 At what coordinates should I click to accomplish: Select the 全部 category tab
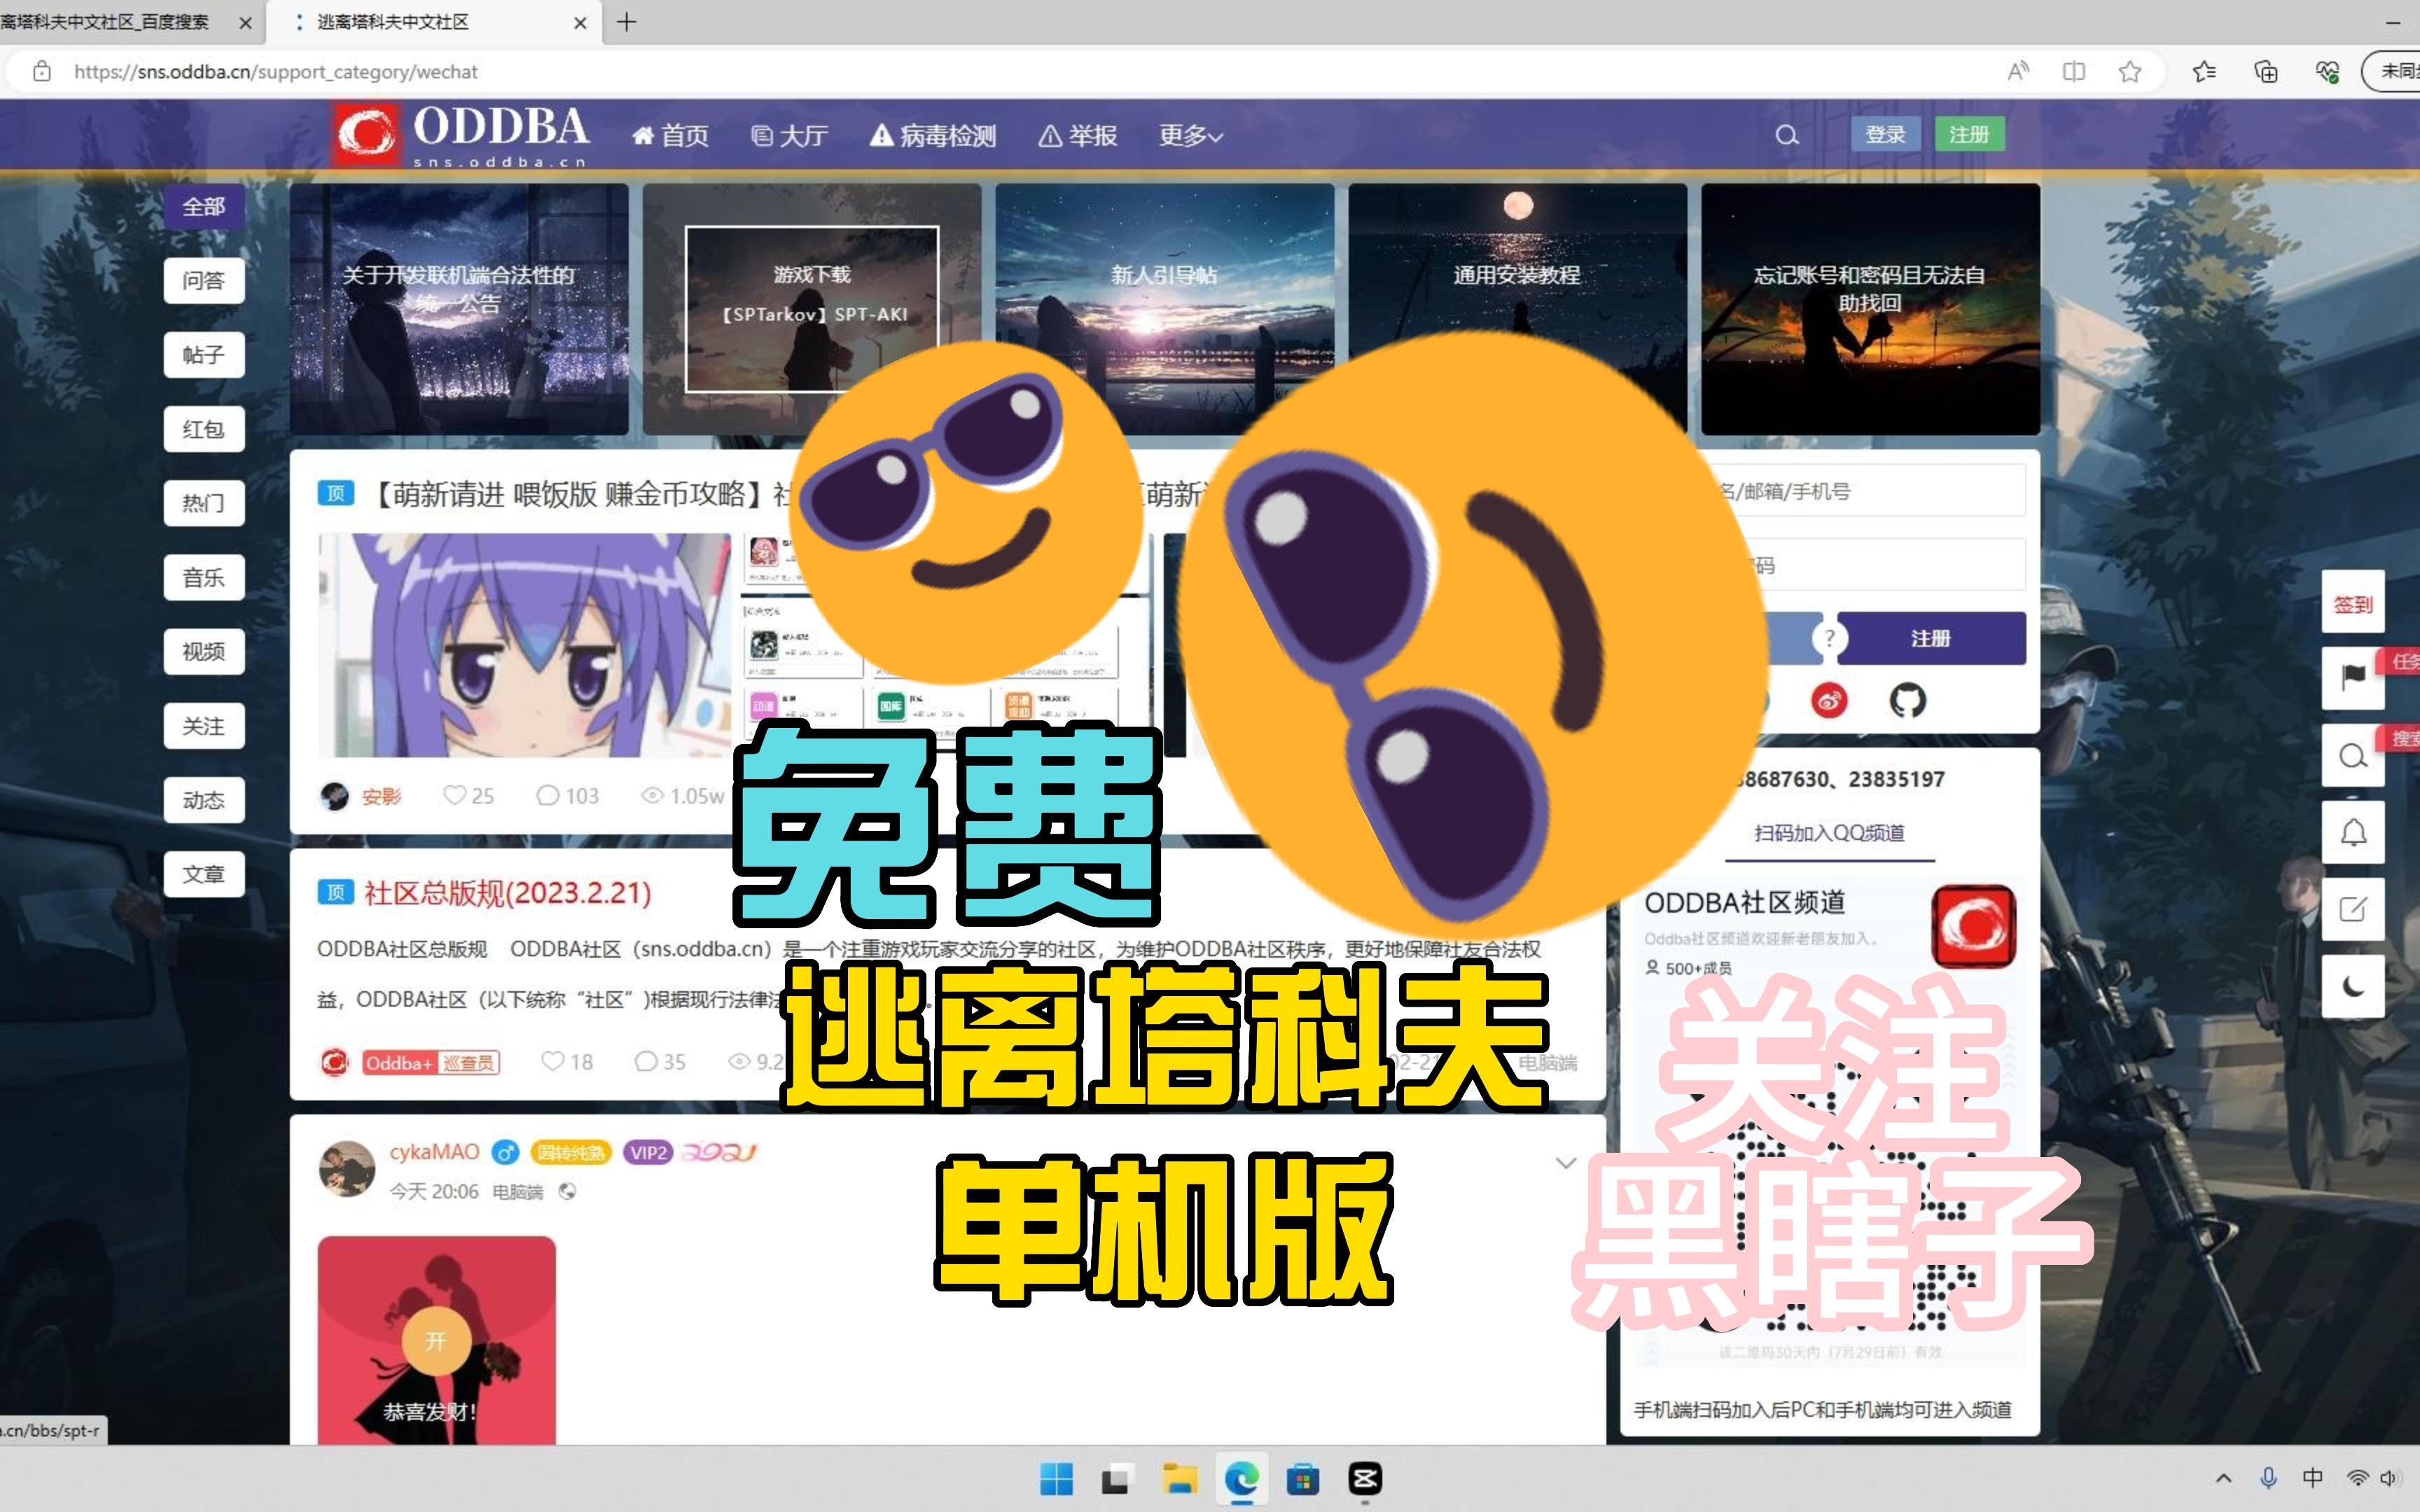coord(204,207)
